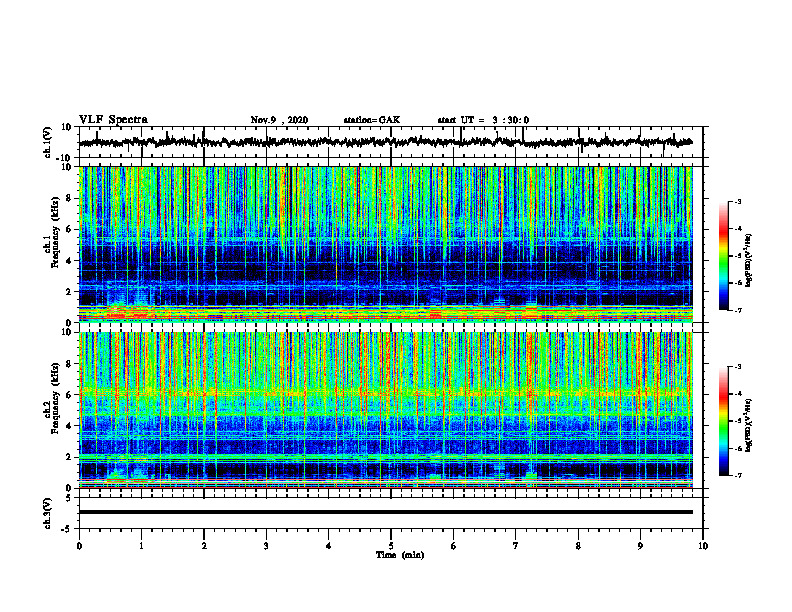Click the '-7' bottom label of ch.2 colorbar
The width and height of the screenshot is (792, 612).
[x=738, y=476]
